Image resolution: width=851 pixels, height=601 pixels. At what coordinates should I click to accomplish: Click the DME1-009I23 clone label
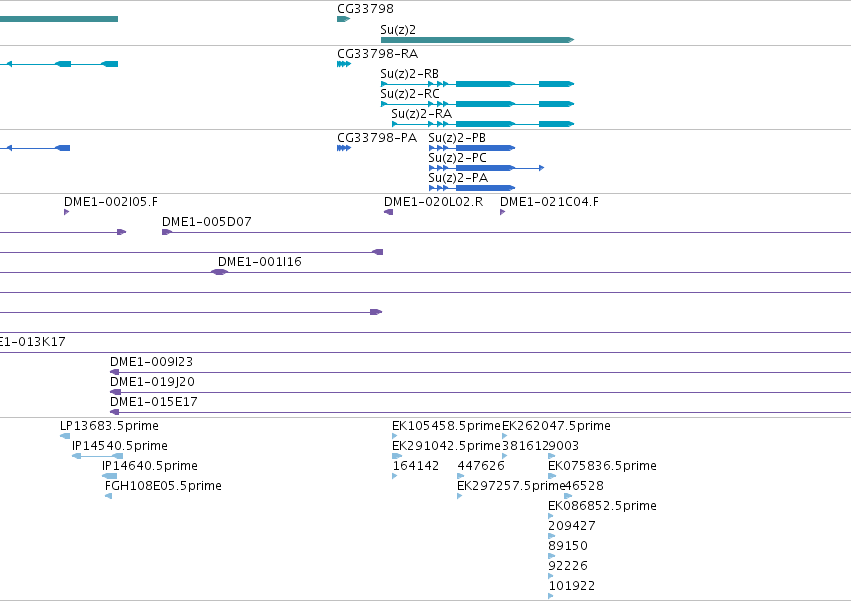pyautogui.click(x=151, y=362)
